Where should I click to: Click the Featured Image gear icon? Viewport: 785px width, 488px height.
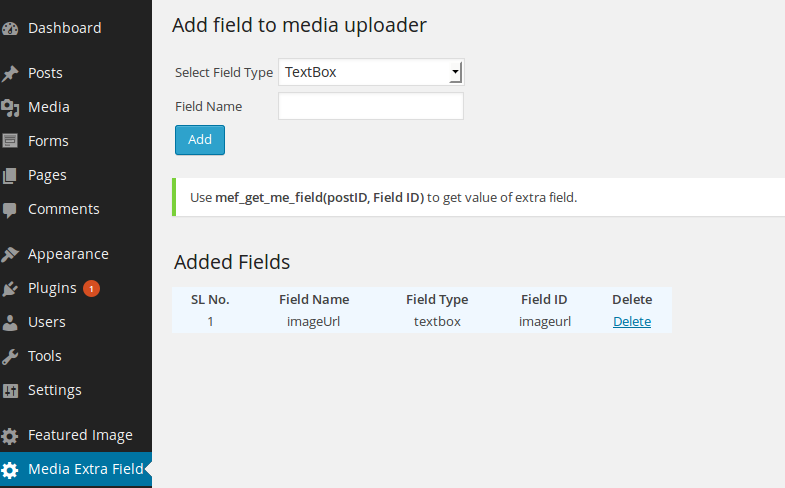(10, 436)
